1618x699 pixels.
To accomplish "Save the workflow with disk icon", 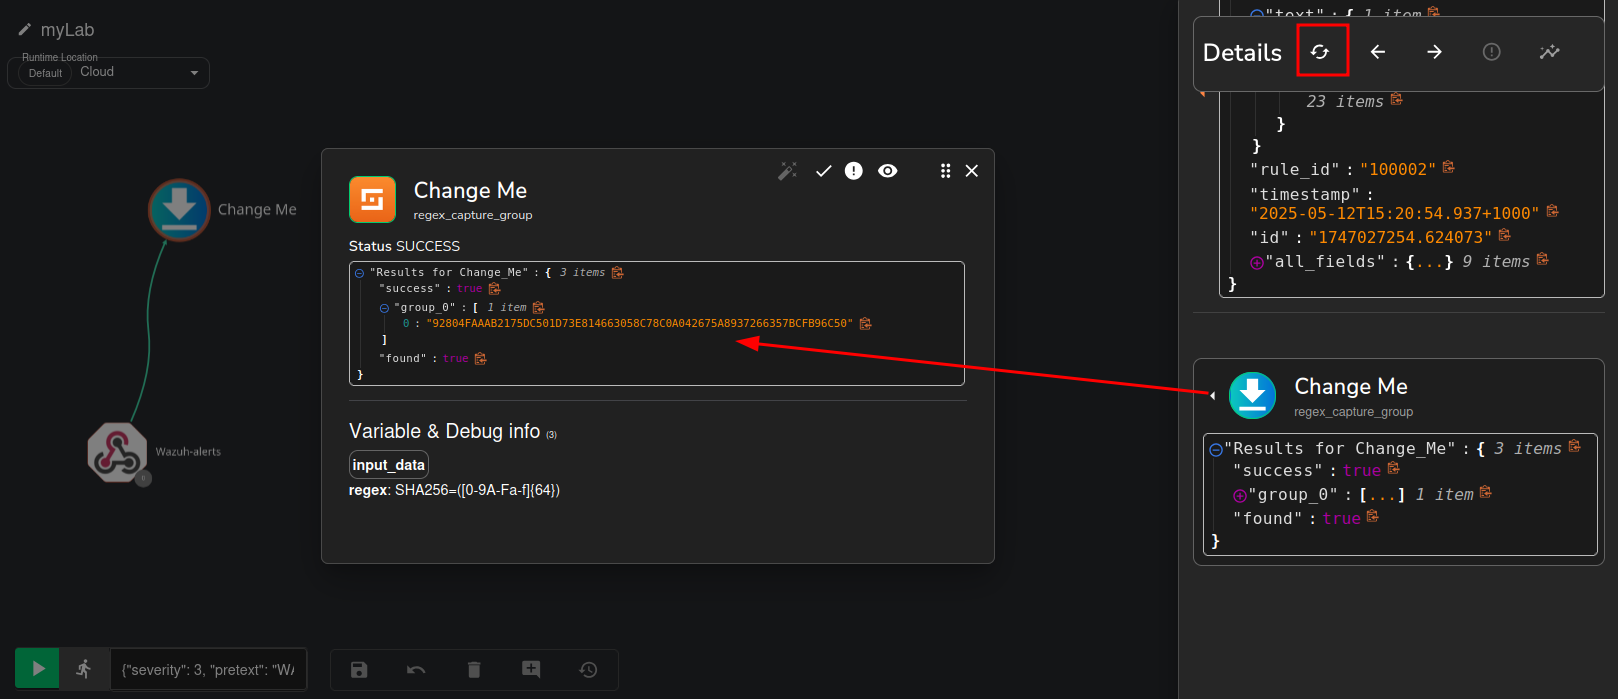I will point(359,670).
